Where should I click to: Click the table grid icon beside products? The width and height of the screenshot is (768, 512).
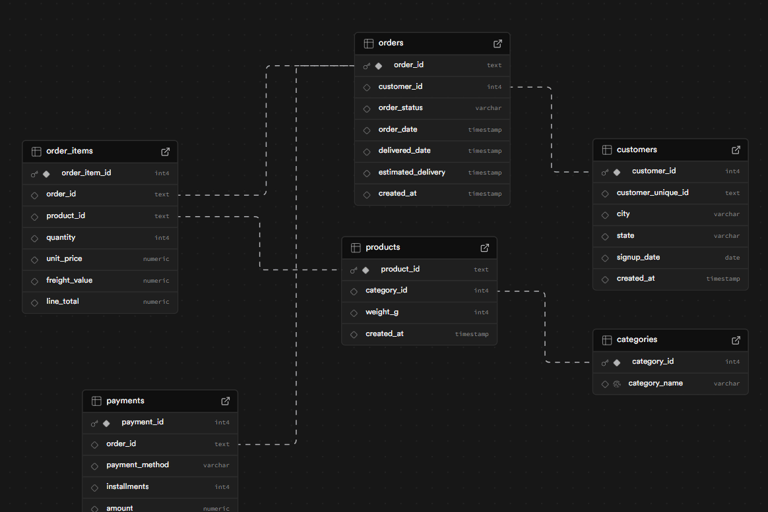click(356, 248)
